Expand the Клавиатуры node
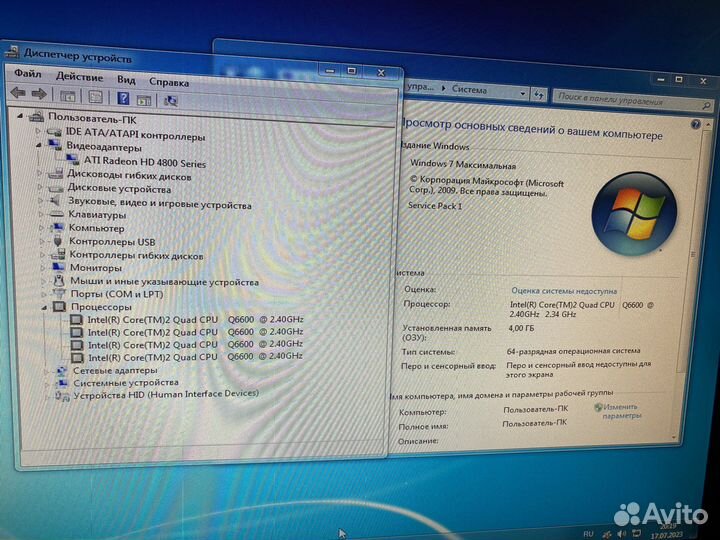This screenshot has width=720, height=540. pyautogui.click(x=41, y=214)
